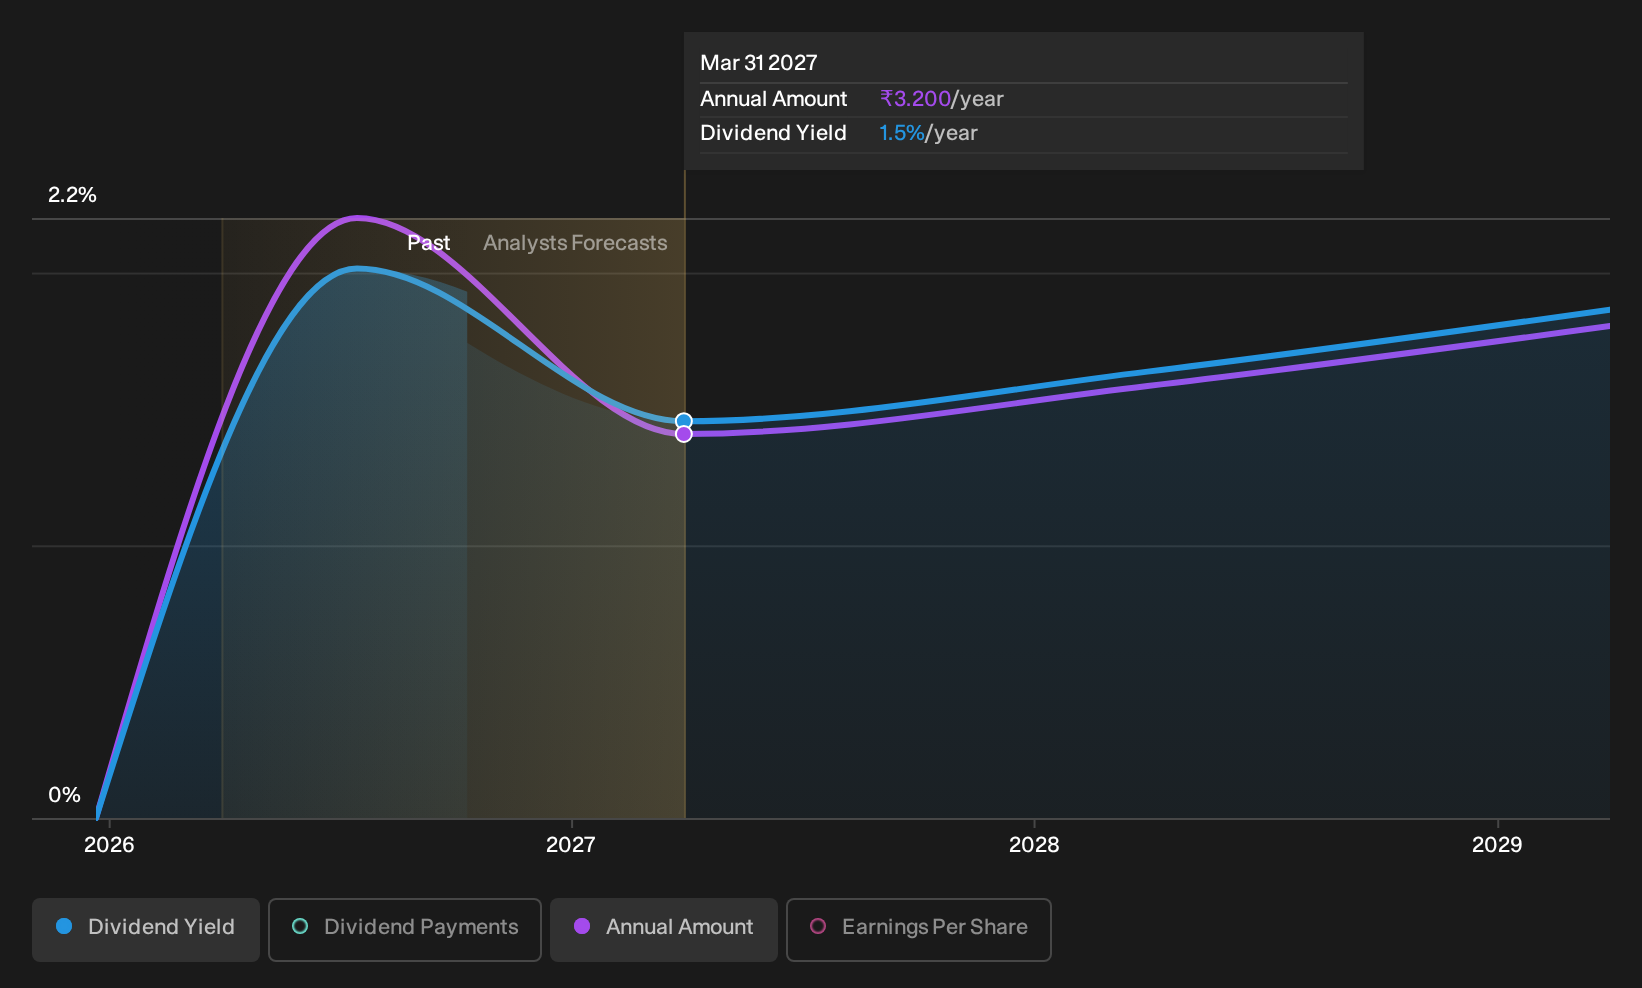
Task: Click the 1.5%/year value in tooltip
Action: pos(928,133)
